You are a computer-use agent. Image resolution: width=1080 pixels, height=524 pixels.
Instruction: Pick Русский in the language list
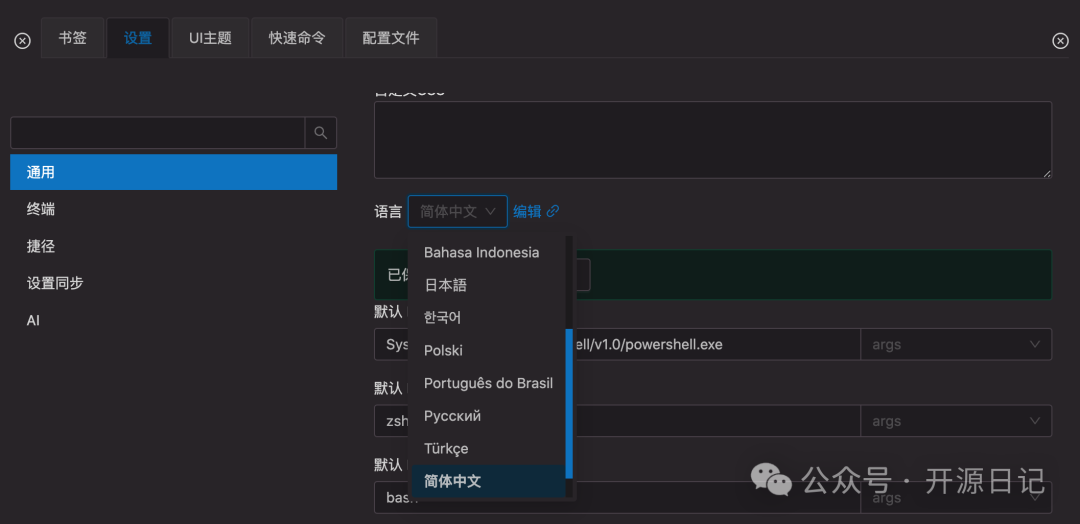pos(452,415)
